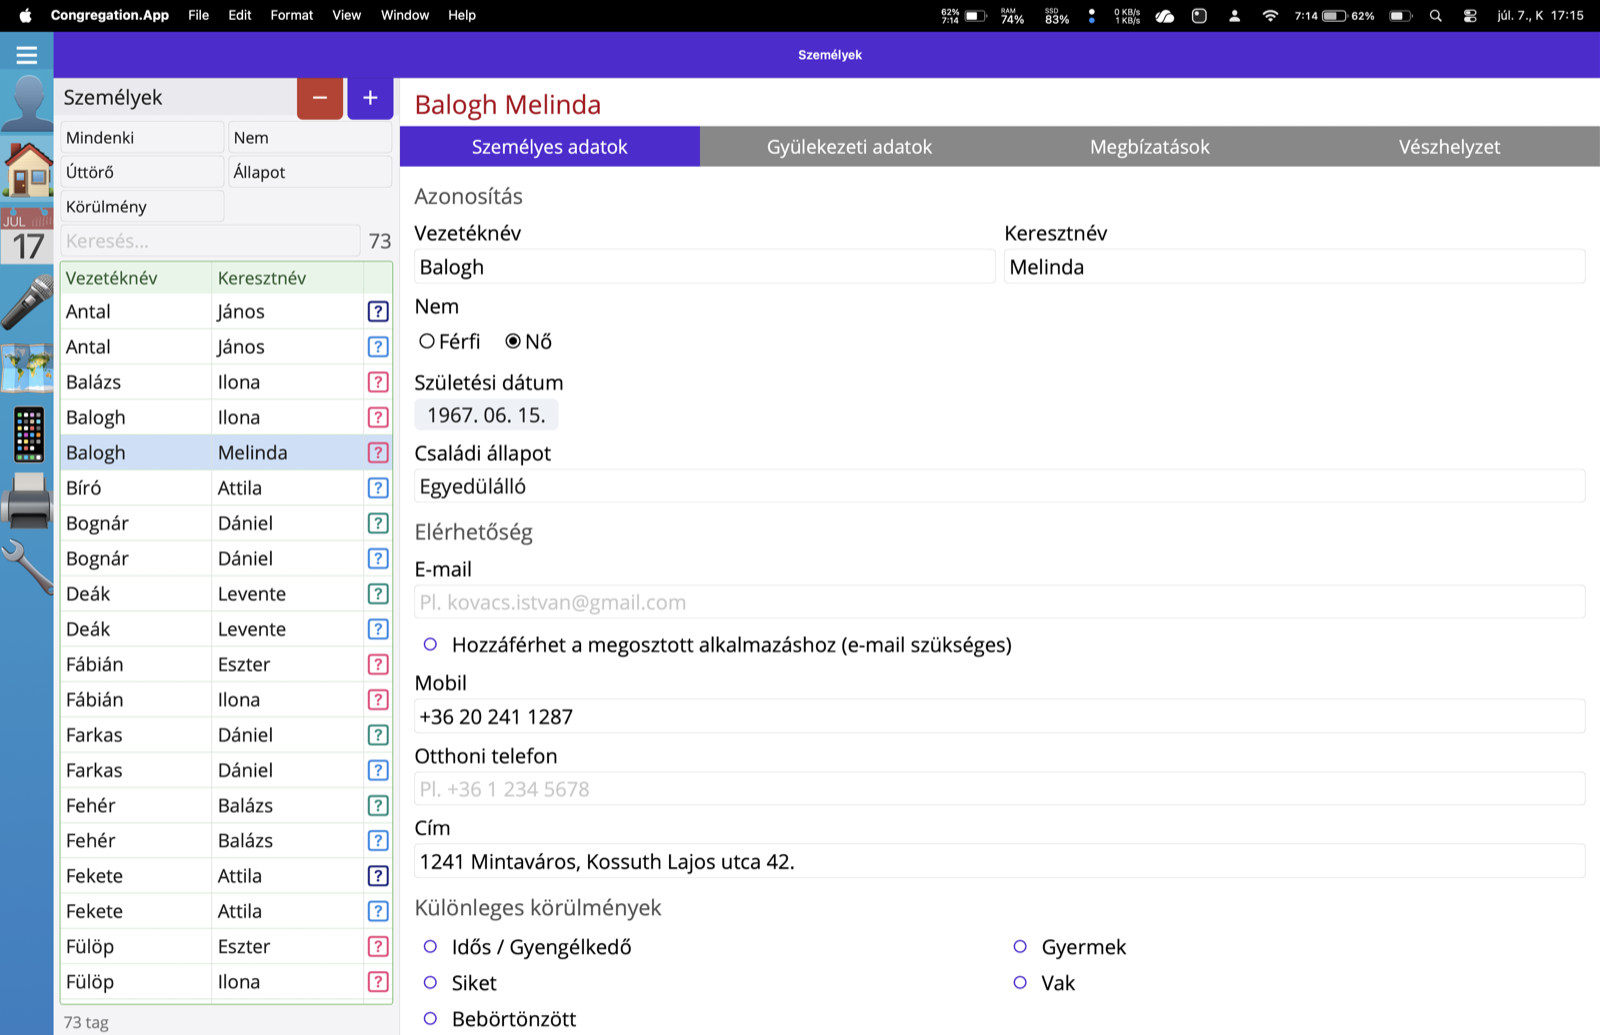
Task: Open the house icon in sidebar
Action: click(27, 169)
